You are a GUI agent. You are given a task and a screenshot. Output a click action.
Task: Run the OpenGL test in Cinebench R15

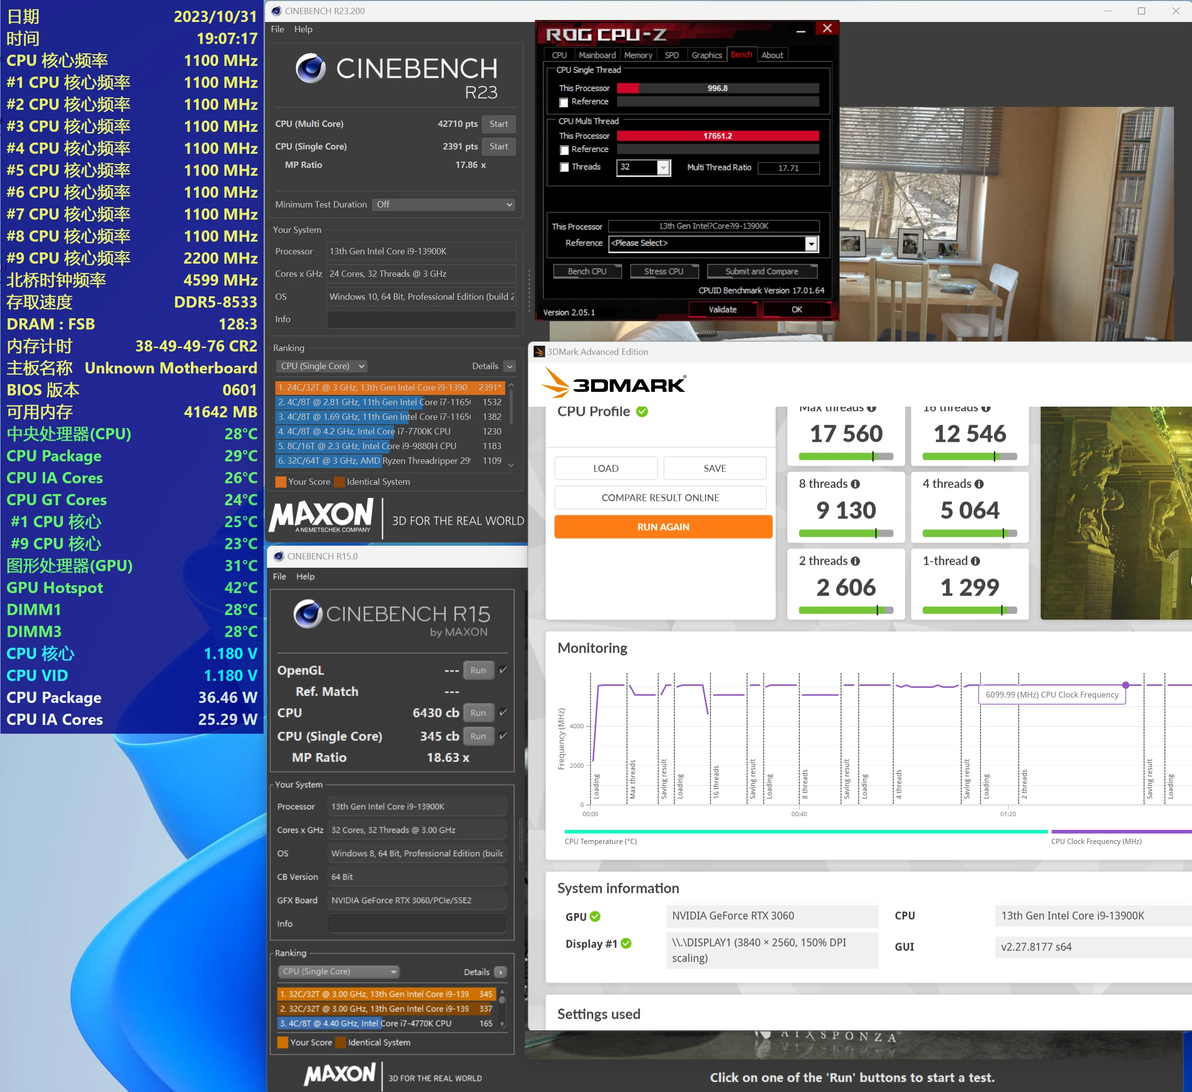478,670
